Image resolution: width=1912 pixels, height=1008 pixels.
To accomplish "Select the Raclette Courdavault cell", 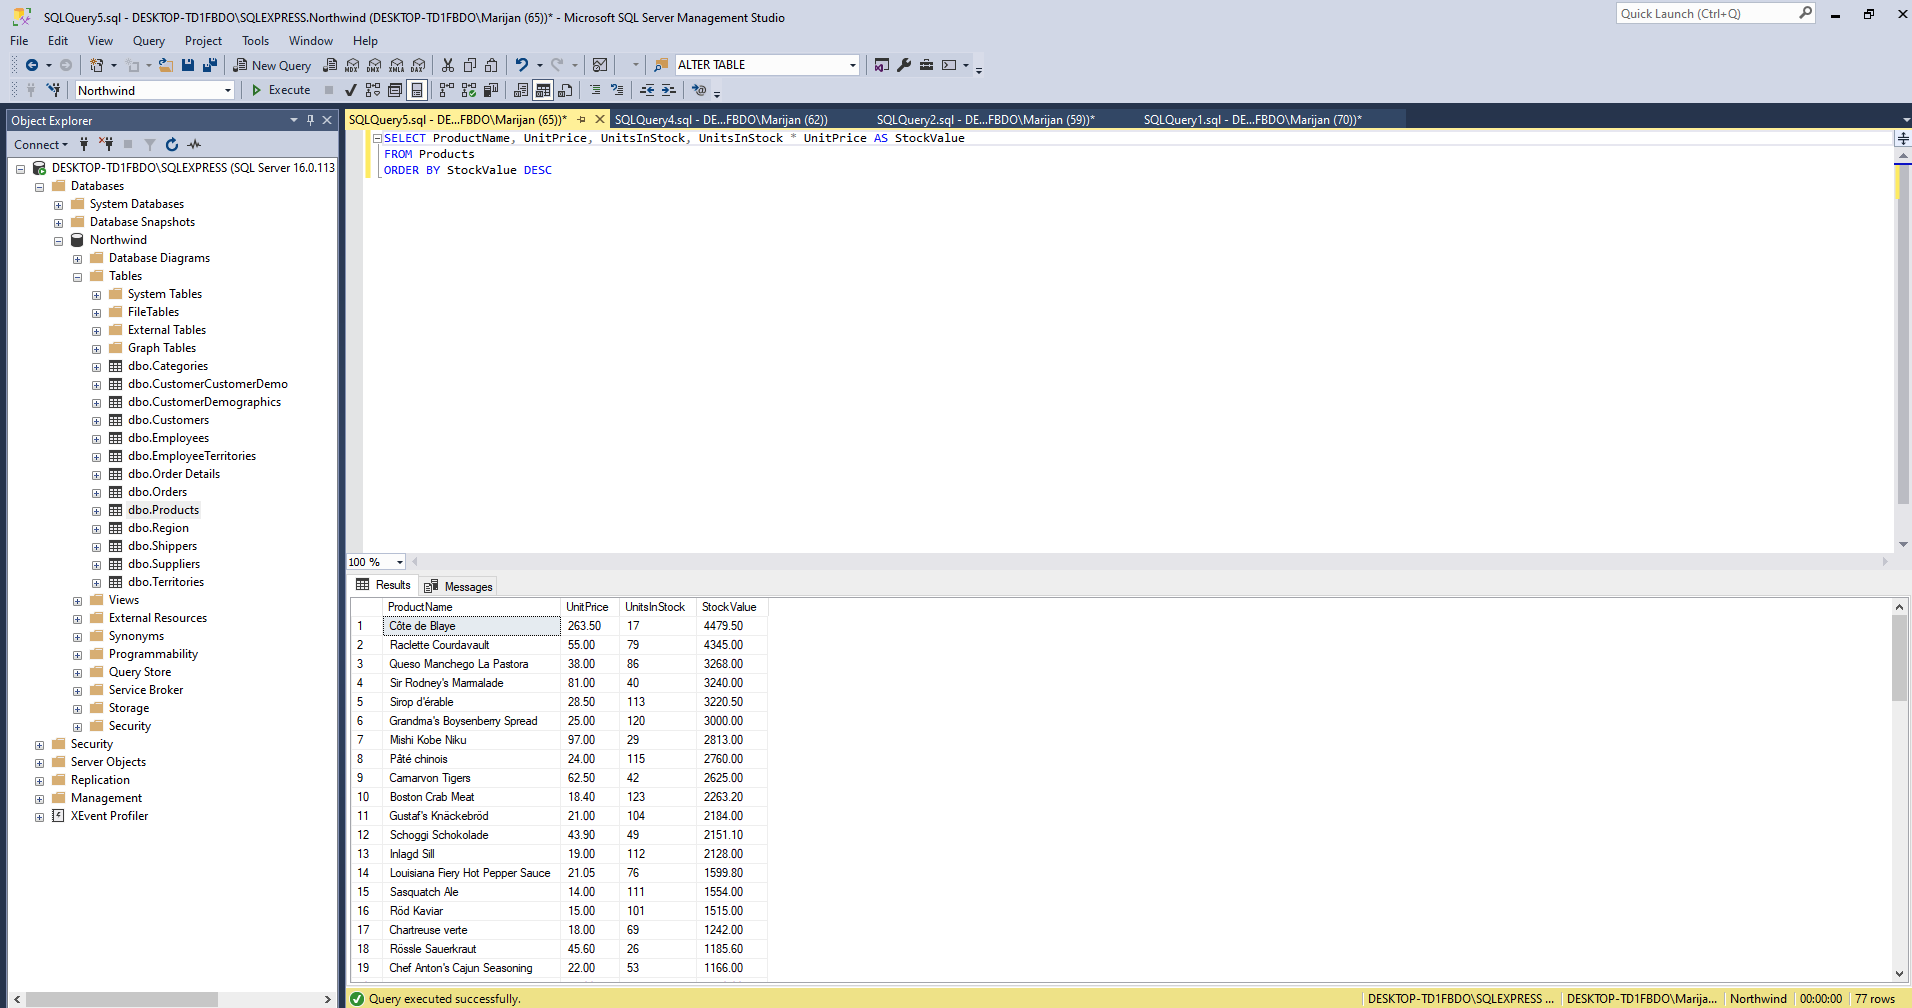I will 471,645.
